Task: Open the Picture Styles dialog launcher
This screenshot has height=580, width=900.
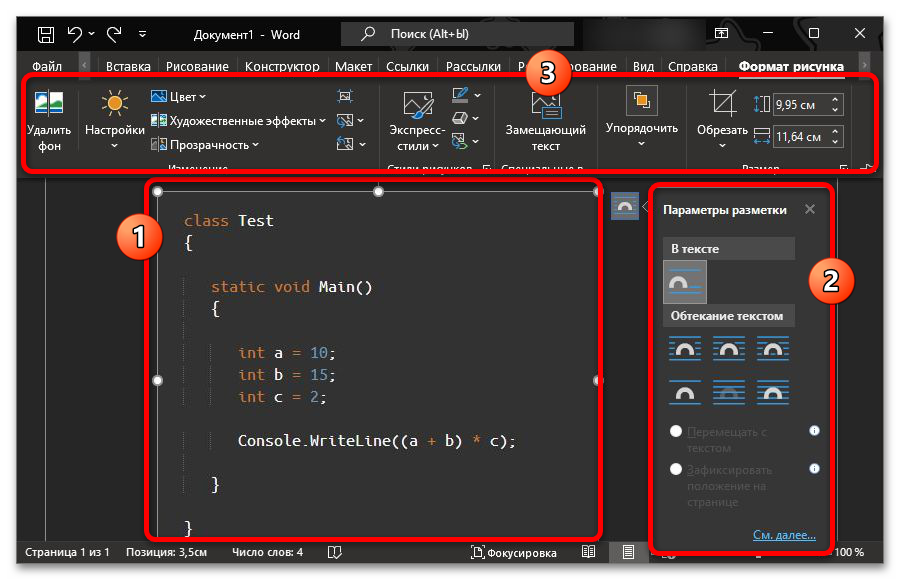Action: (487, 168)
